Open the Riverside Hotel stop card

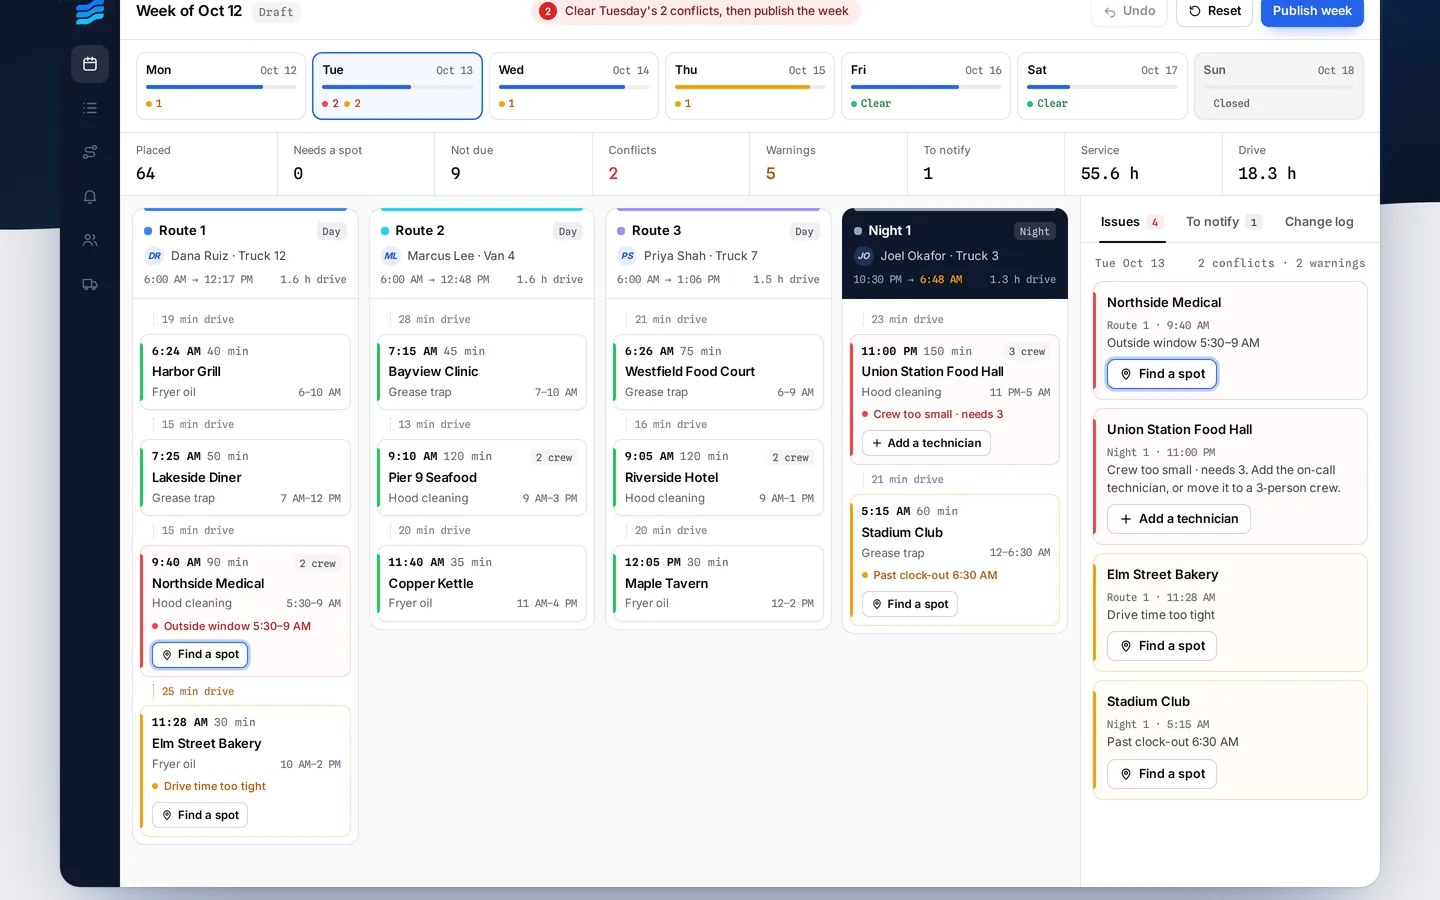tap(718, 478)
